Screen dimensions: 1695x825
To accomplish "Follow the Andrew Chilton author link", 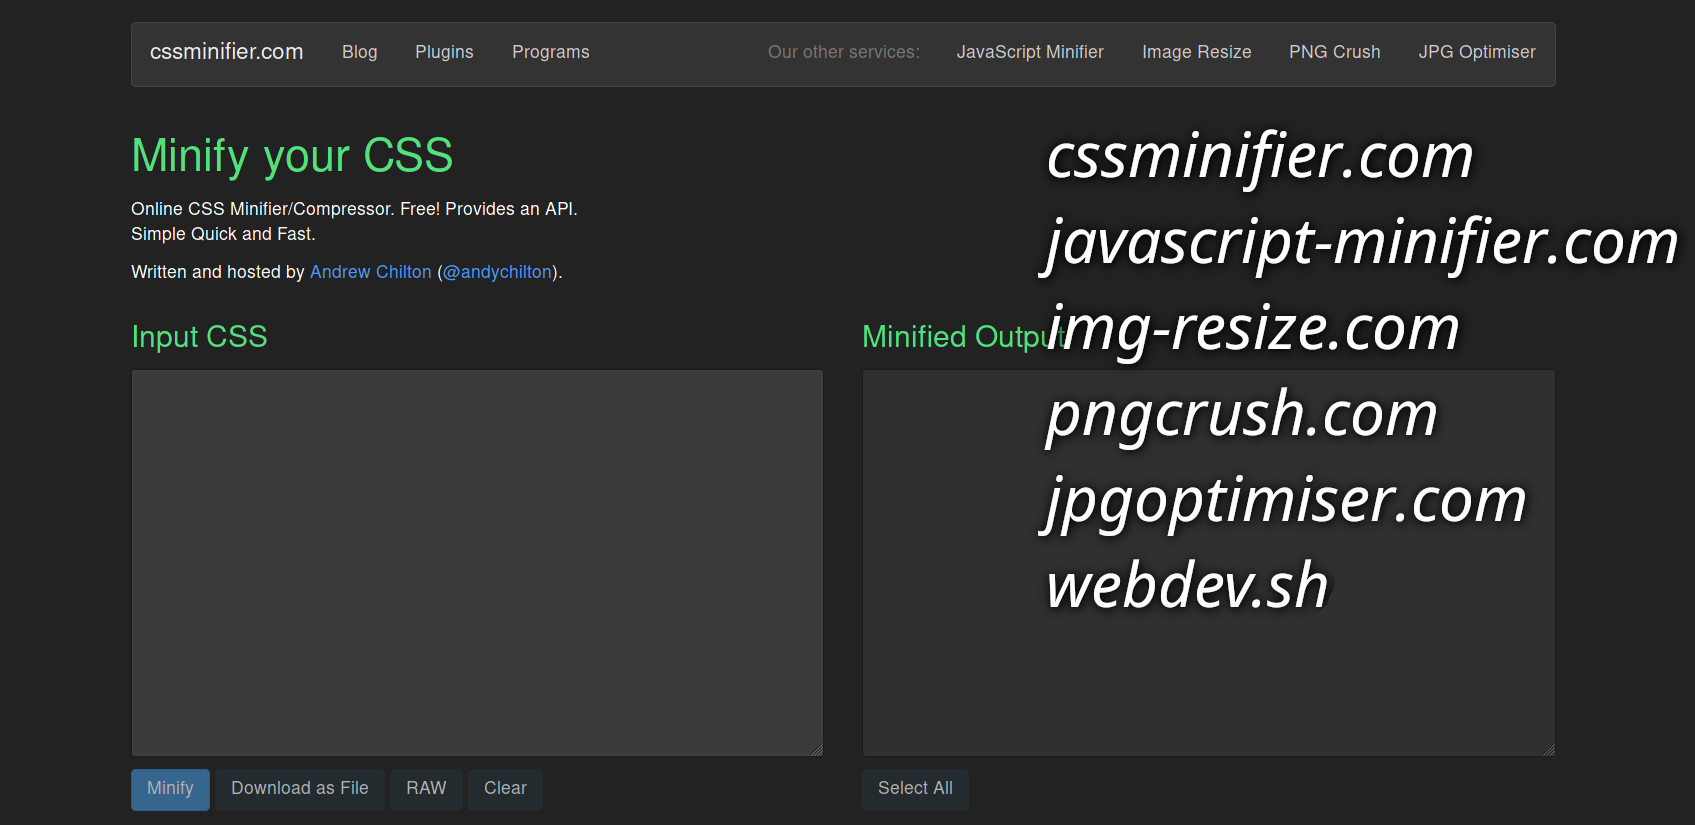I will click(x=371, y=272).
